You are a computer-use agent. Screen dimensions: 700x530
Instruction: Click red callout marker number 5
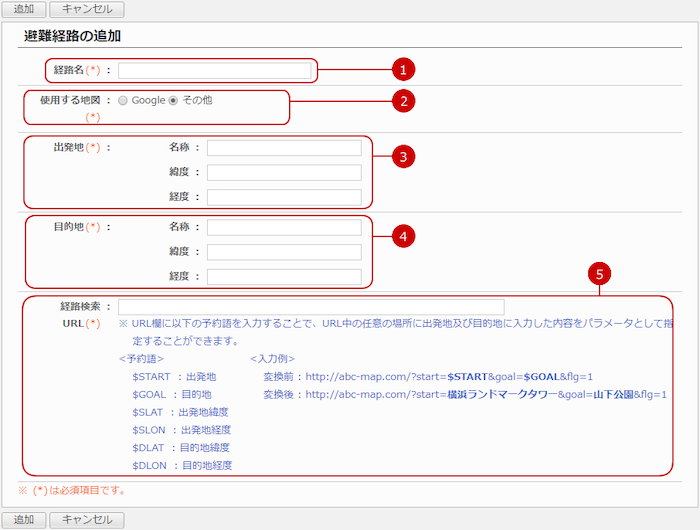tap(599, 272)
